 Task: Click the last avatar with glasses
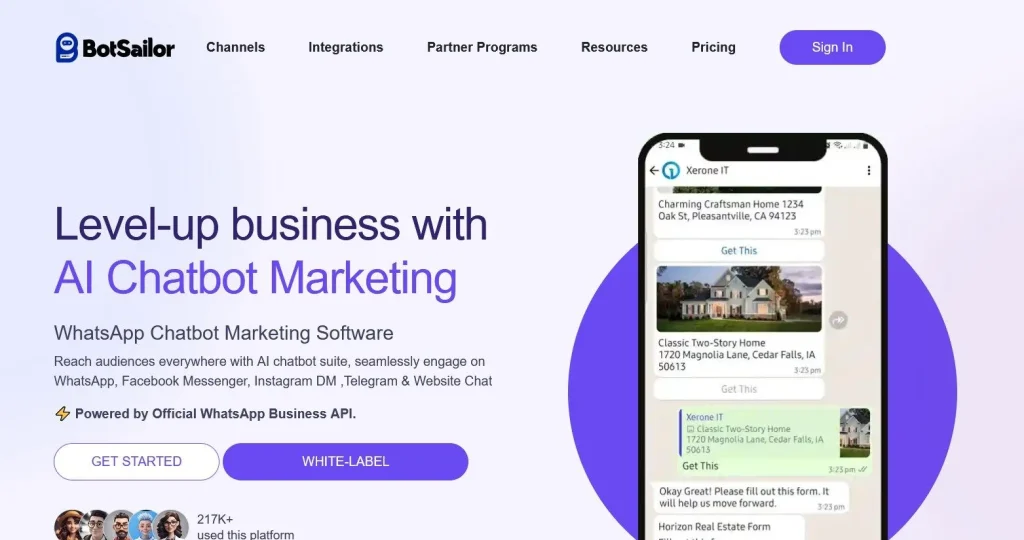(172, 525)
